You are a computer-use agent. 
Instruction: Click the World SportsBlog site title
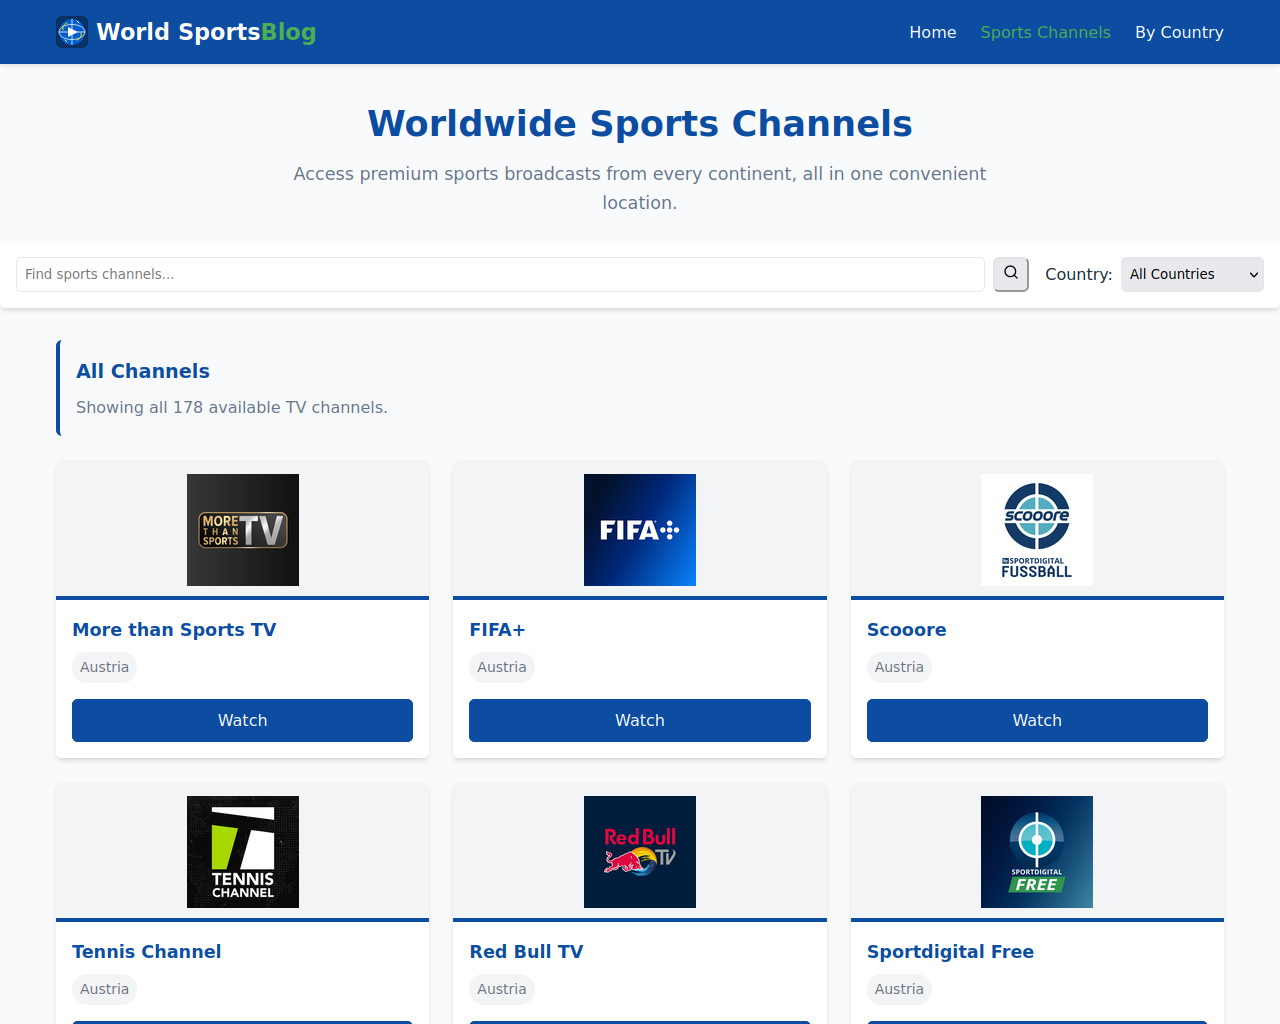point(206,32)
